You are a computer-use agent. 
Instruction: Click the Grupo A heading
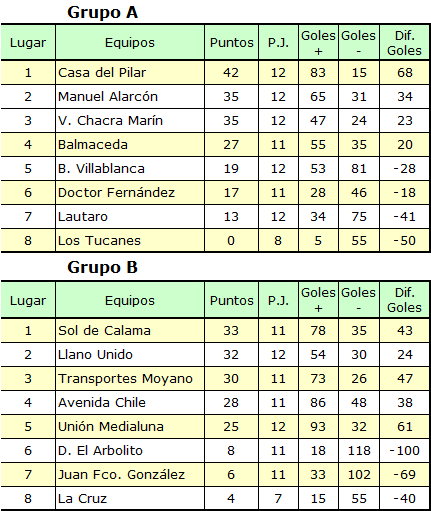(x=102, y=13)
